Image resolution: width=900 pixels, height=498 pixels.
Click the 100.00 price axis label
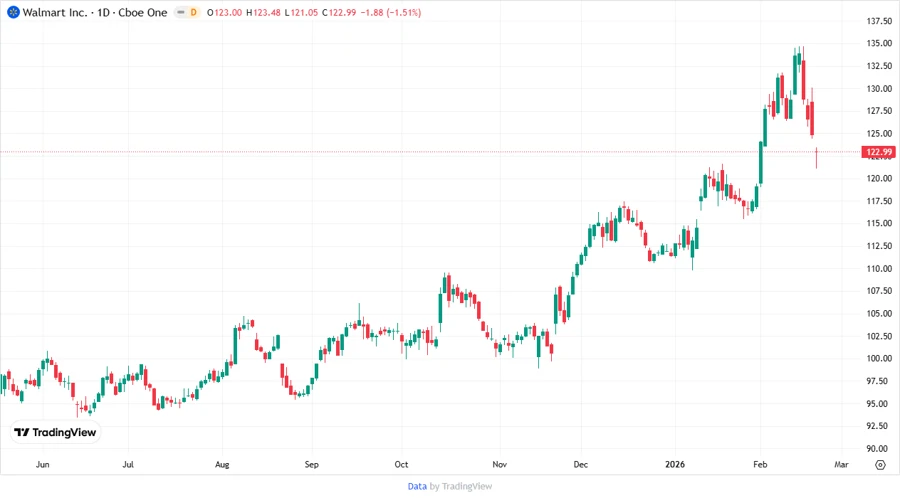coord(879,359)
